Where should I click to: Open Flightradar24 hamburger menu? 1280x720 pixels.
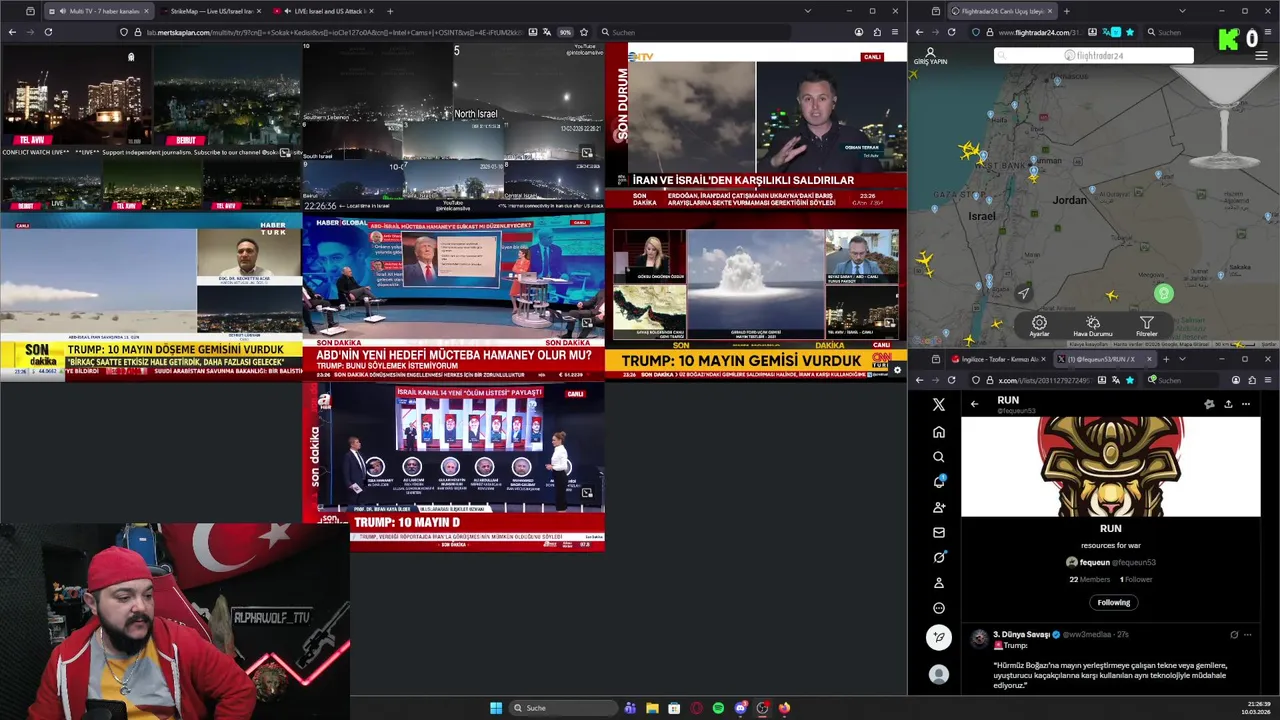[1261, 55]
